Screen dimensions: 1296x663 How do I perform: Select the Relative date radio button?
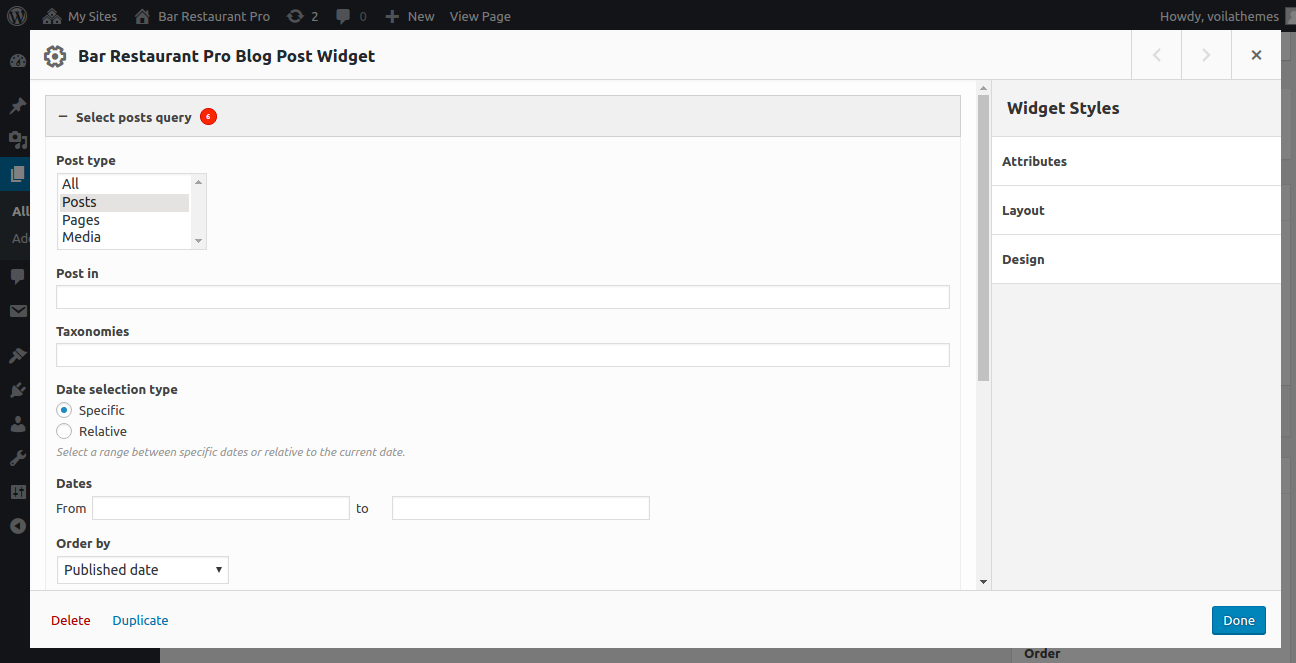click(64, 431)
